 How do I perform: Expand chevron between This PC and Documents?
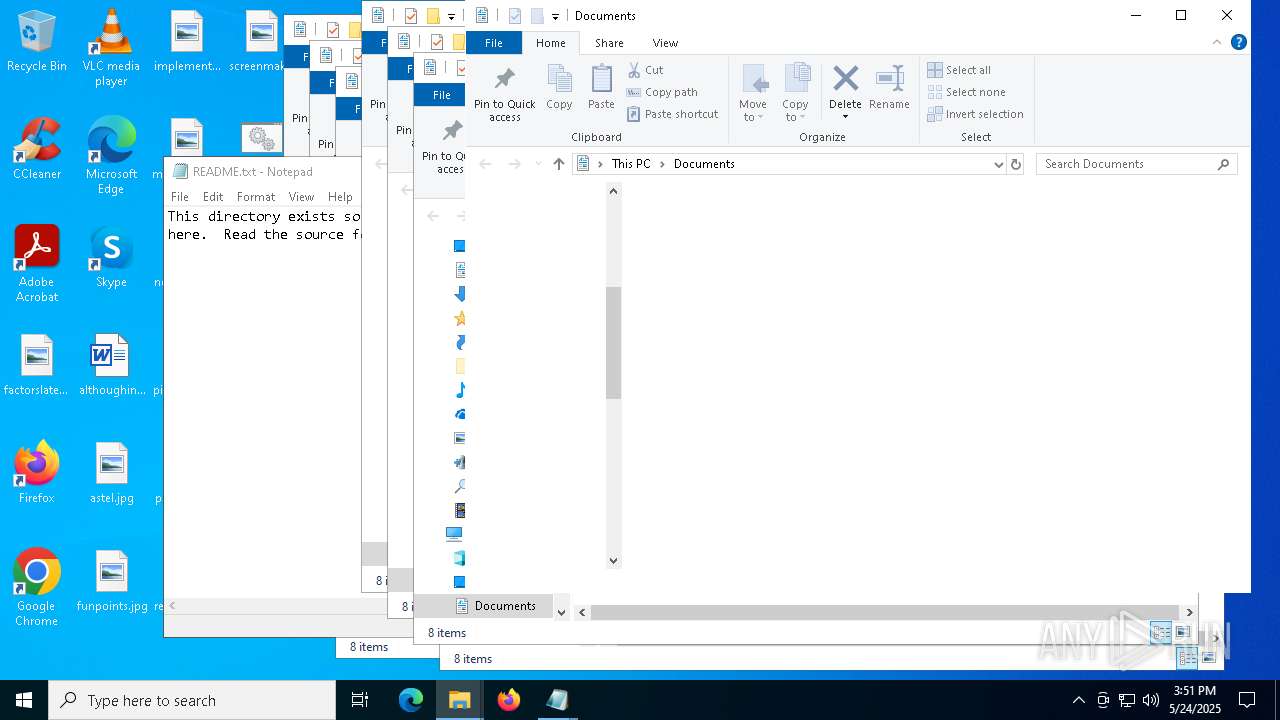pos(662,164)
